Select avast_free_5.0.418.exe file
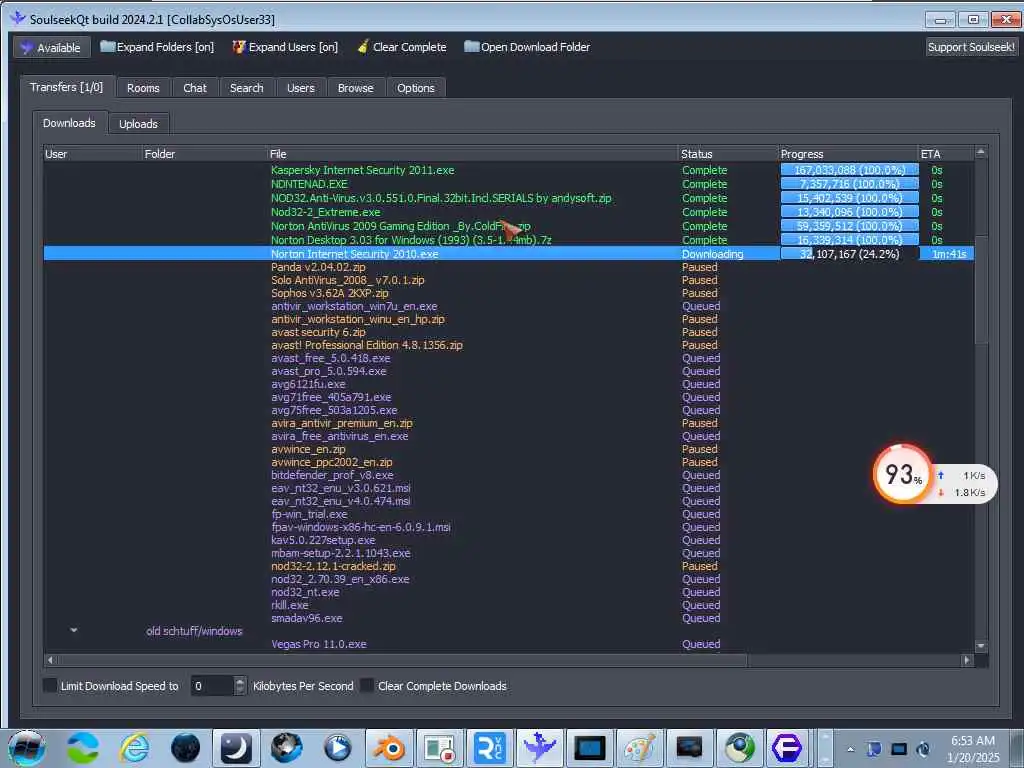This screenshot has width=1024, height=768. click(330, 359)
